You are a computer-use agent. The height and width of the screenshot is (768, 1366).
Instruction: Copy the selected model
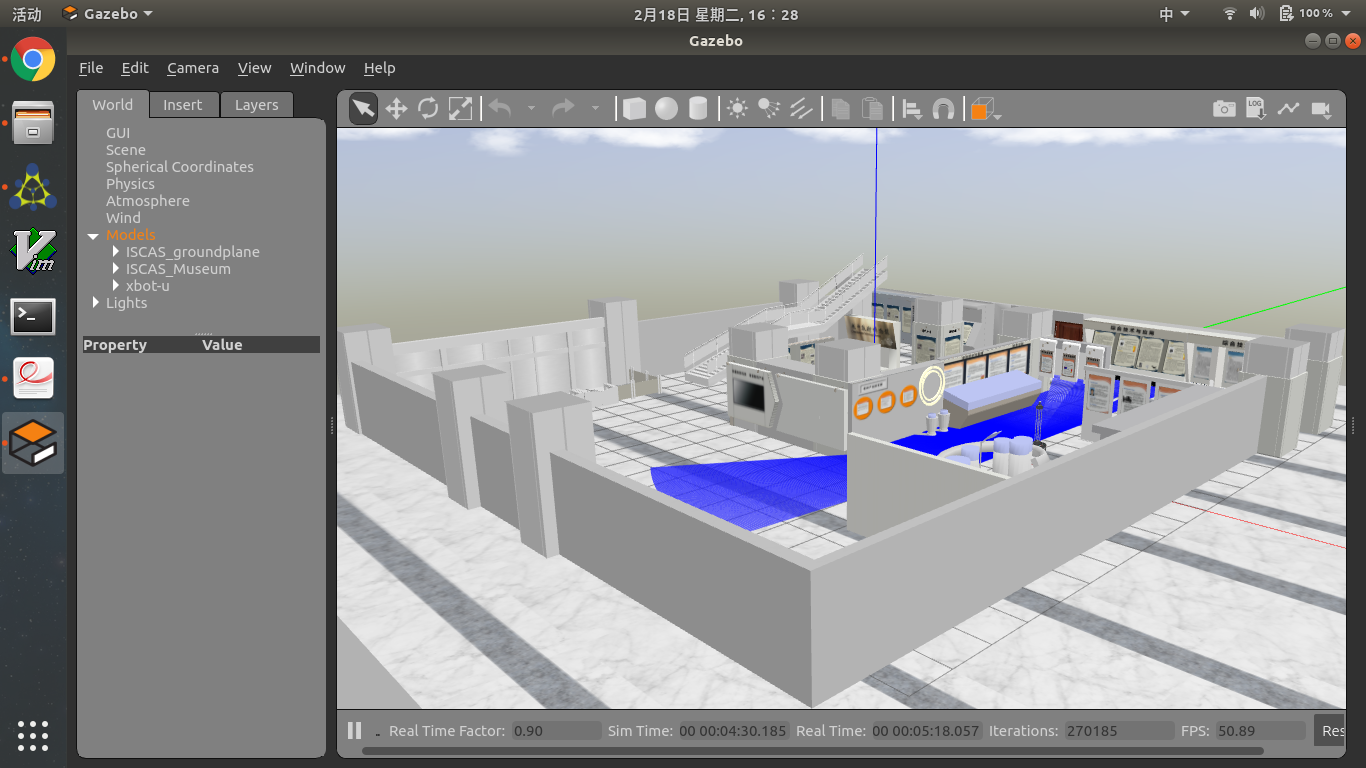(840, 108)
